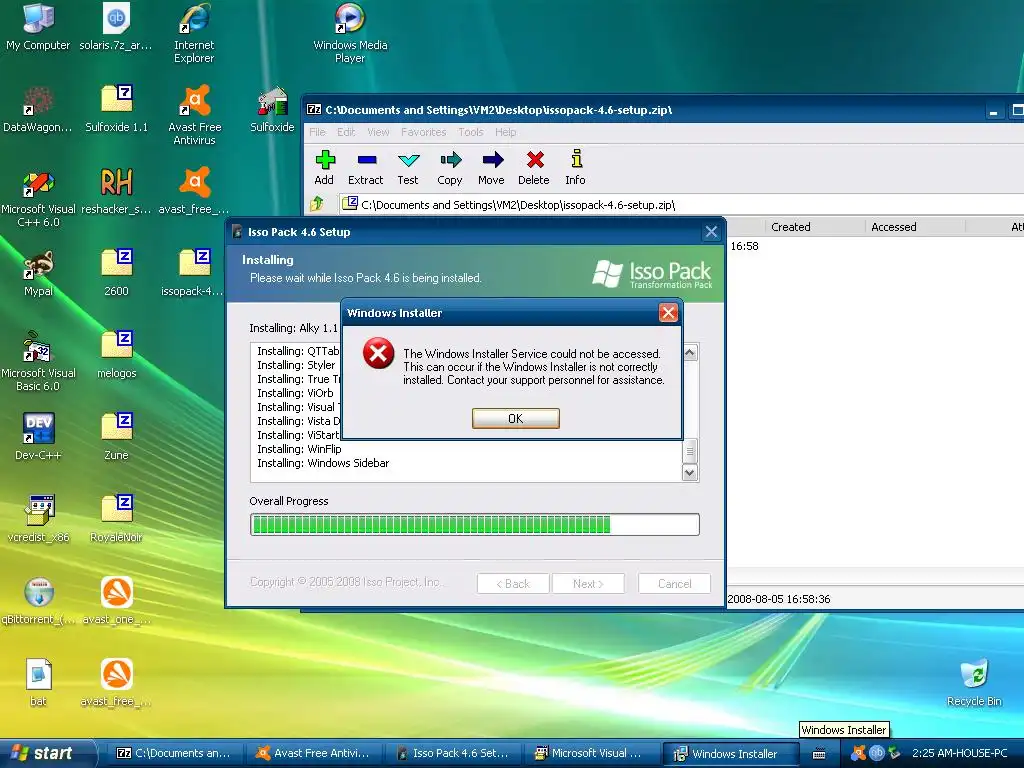Image resolution: width=1024 pixels, height=768 pixels.
Task: Click the Extract toolbar icon
Action: (x=366, y=168)
